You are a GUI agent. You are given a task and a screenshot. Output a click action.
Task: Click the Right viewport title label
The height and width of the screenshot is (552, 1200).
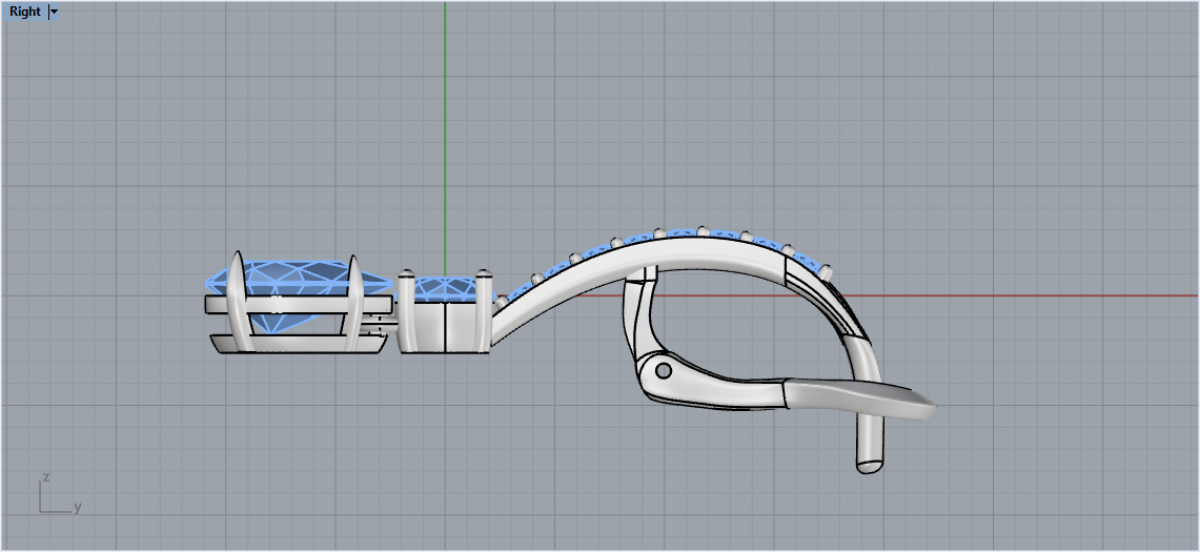point(25,12)
